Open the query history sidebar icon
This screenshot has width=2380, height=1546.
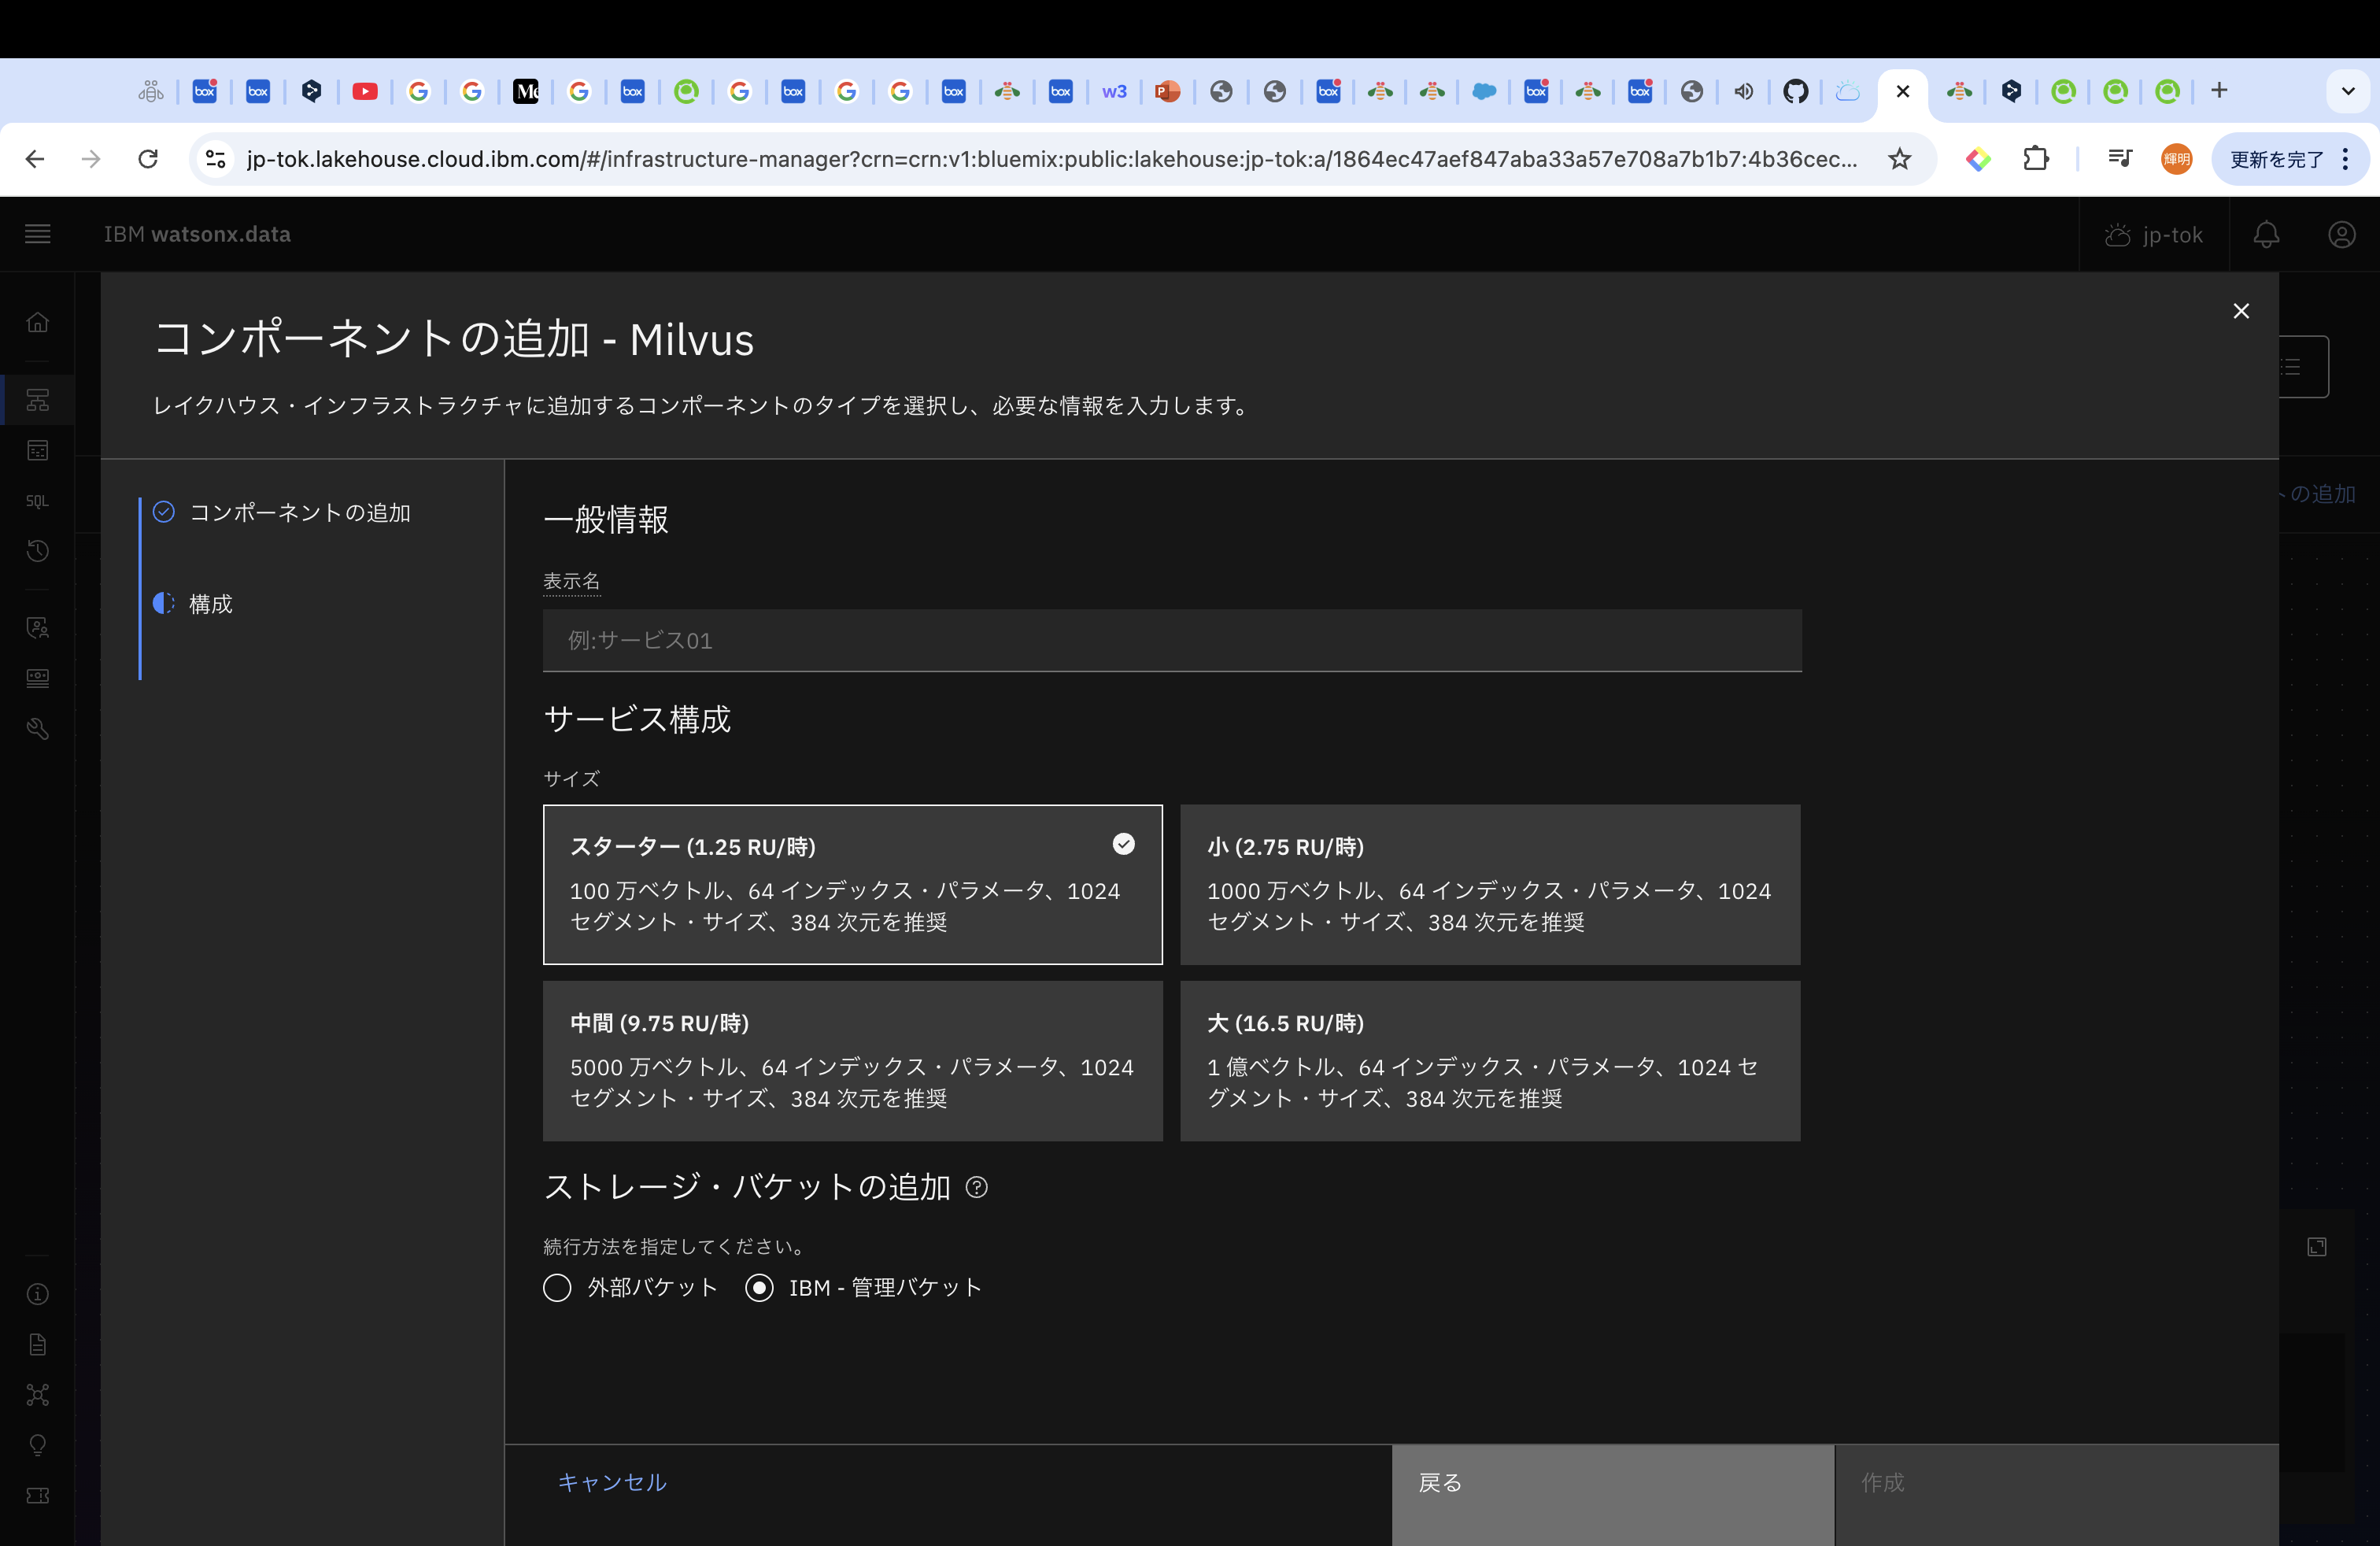(x=38, y=551)
